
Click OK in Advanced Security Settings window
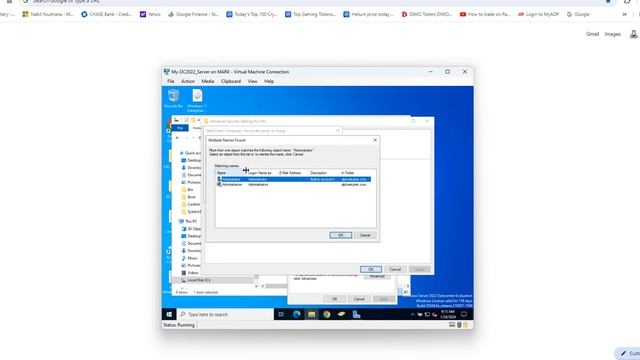[371, 269]
